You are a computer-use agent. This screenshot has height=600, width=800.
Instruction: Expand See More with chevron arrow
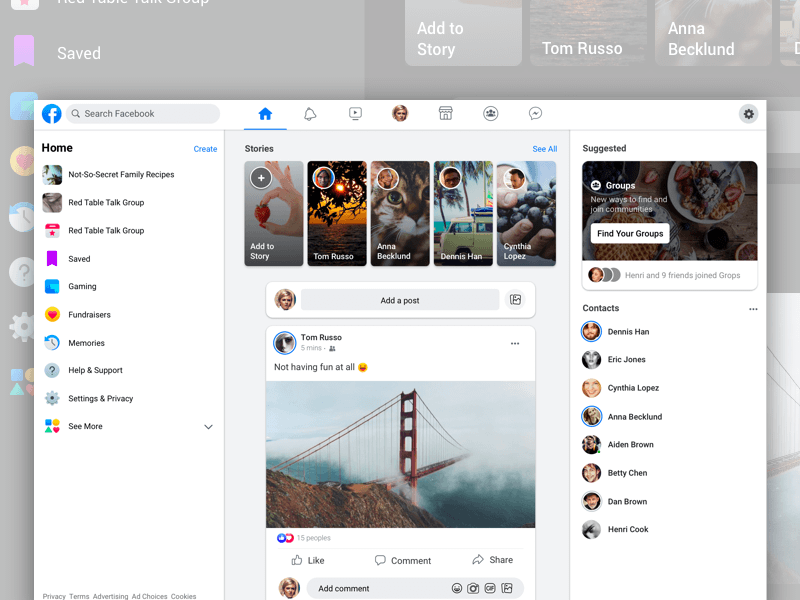(x=208, y=427)
